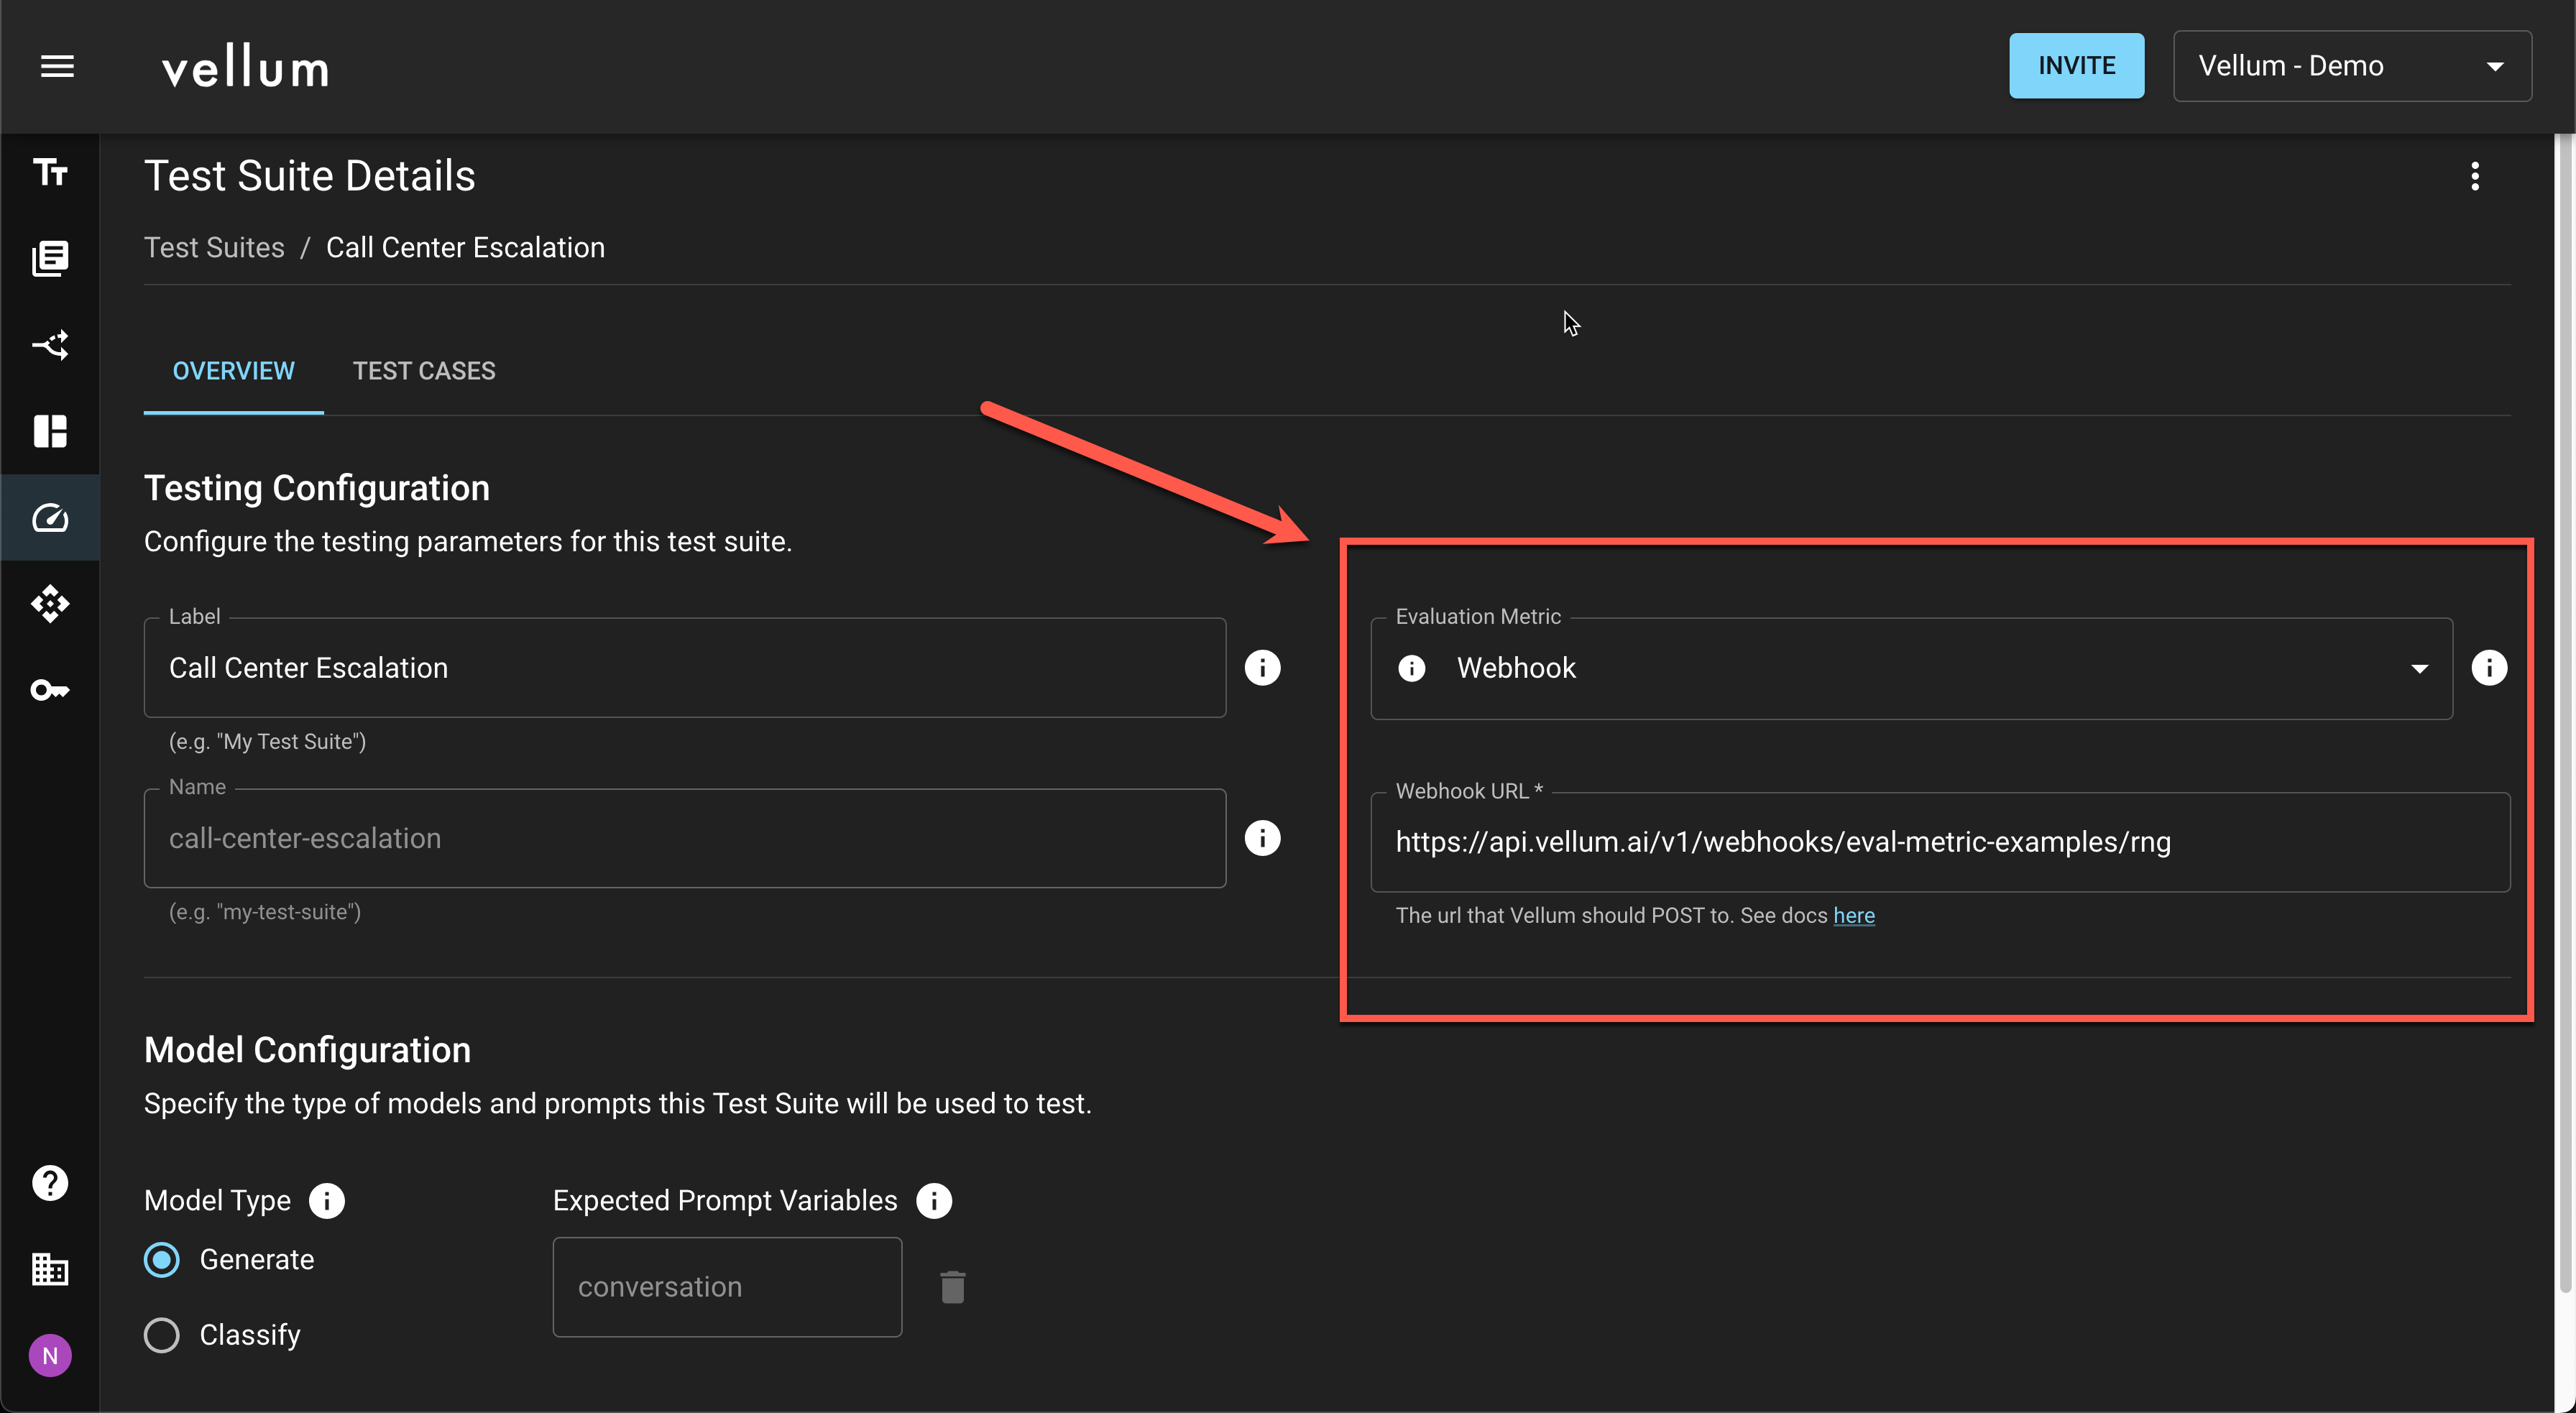
Task: Select the Classify model type
Action: (x=162, y=1335)
